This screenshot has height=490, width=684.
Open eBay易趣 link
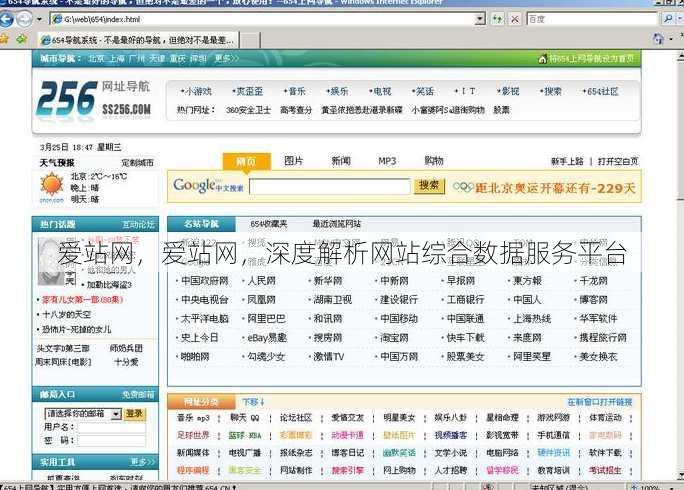267,337
